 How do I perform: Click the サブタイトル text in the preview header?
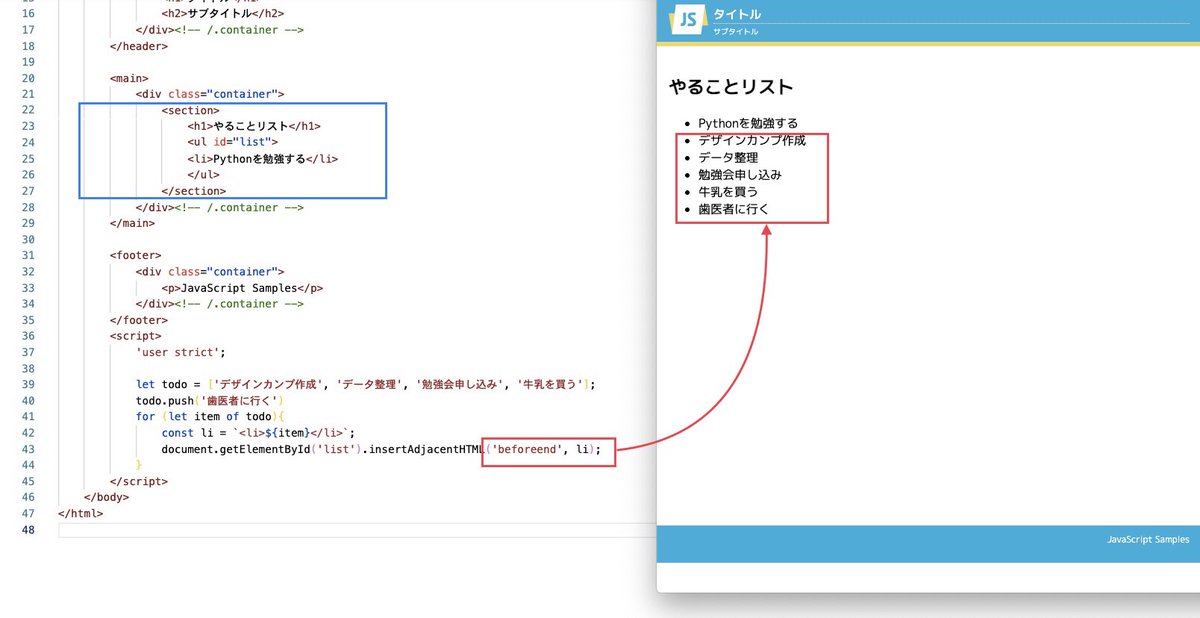point(735,32)
